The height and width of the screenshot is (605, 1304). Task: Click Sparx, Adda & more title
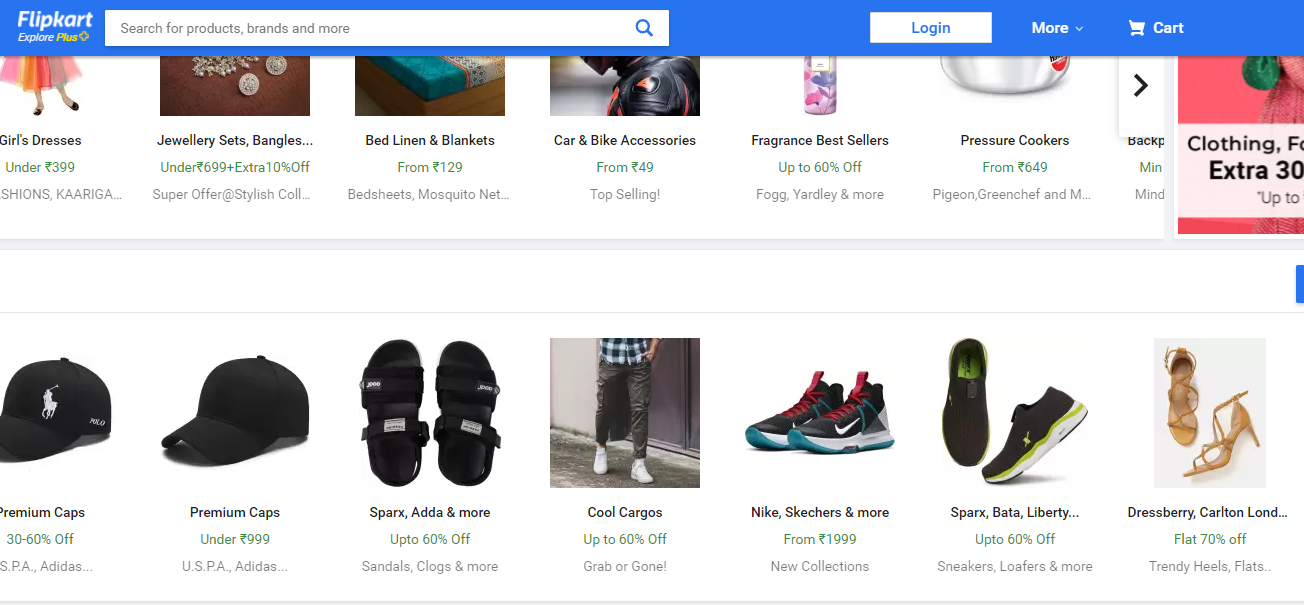430,512
